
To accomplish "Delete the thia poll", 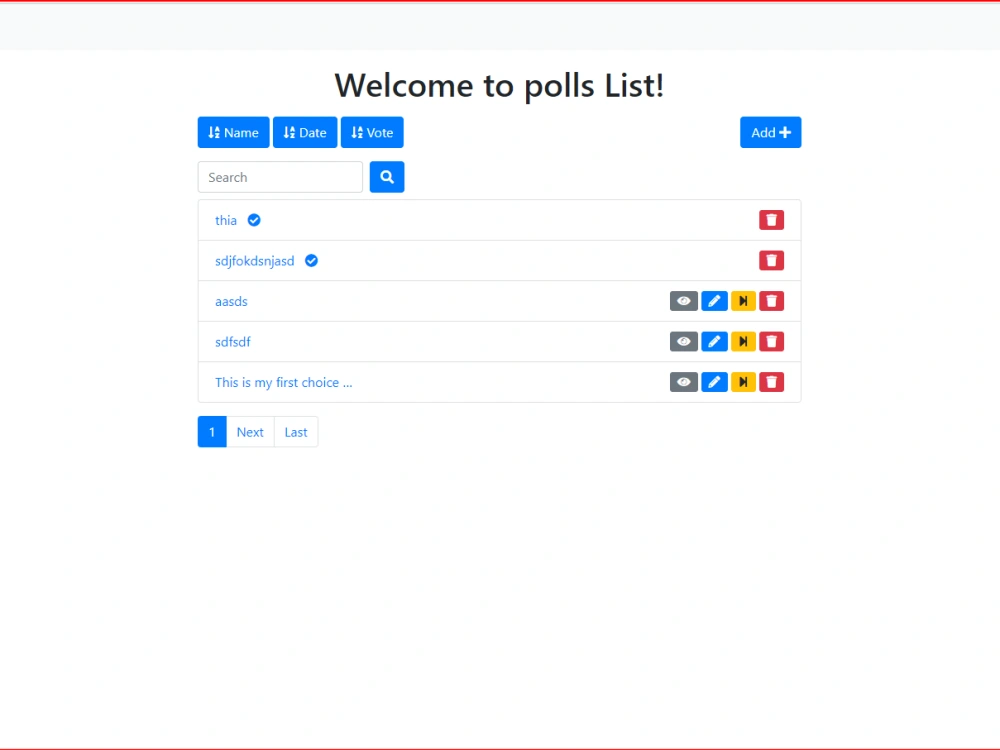I will pyautogui.click(x=771, y=220).
